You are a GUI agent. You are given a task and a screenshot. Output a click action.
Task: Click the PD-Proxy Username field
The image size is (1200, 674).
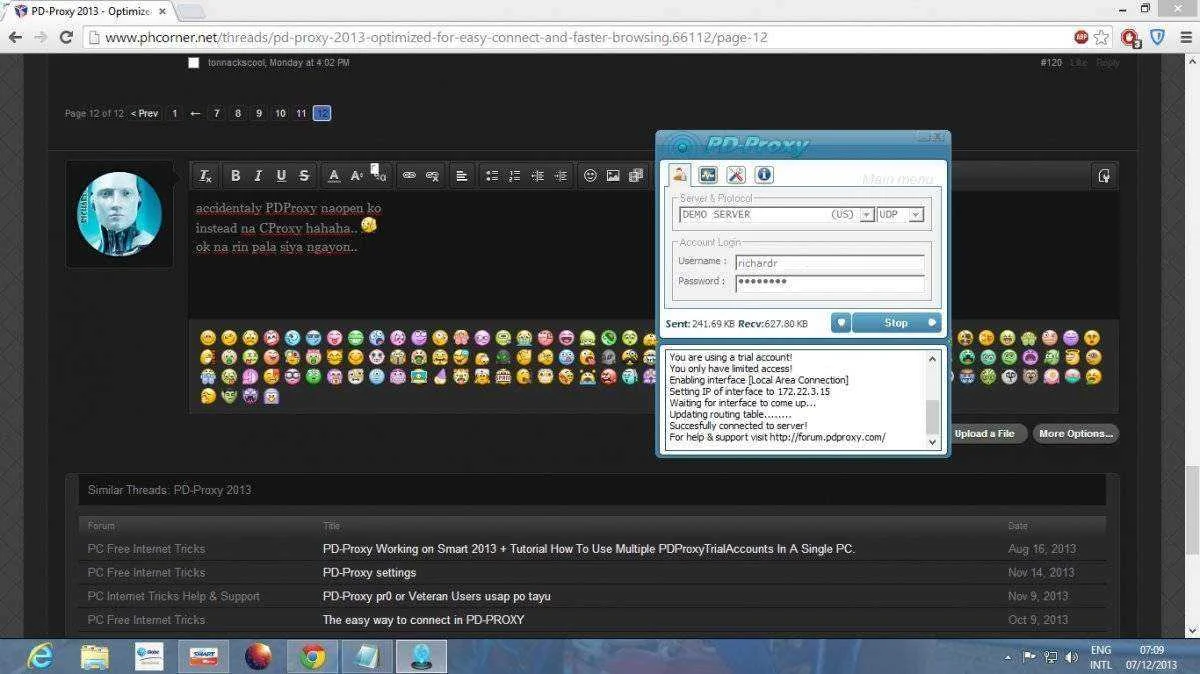pyautogui.click(x=829, y=263)
